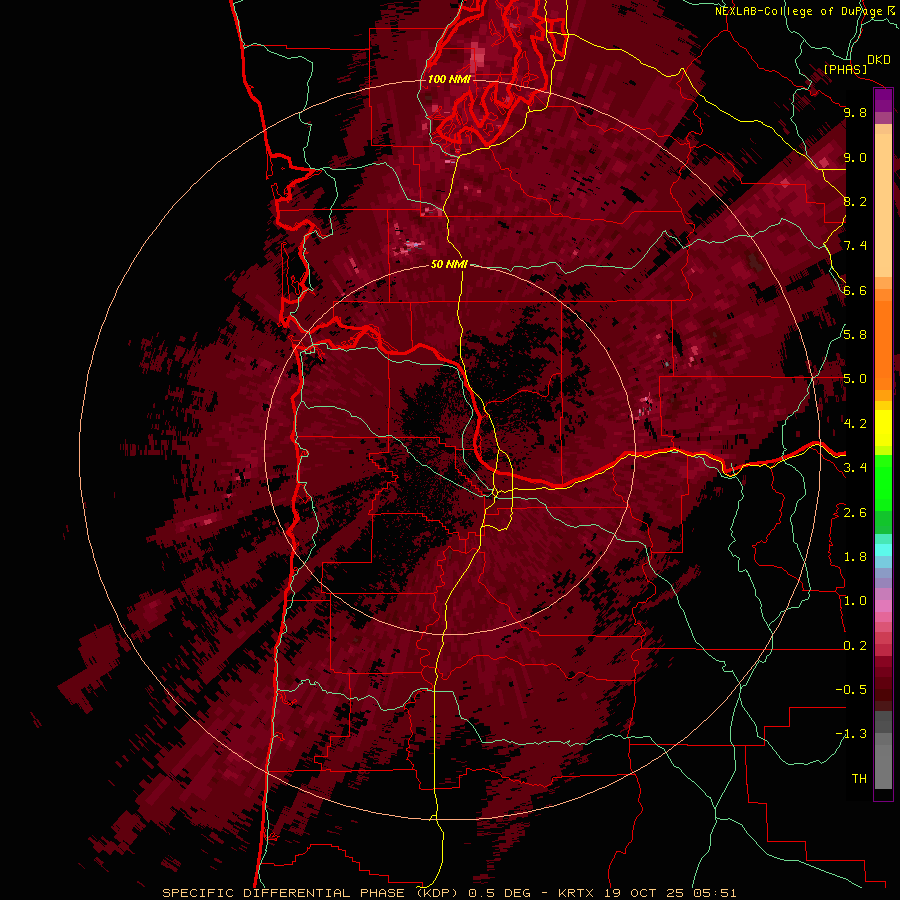The height and width of the screenshot is (900, 900).
Task: Click the 9.0 value on the color scale
Action: (x=855, y=157)
